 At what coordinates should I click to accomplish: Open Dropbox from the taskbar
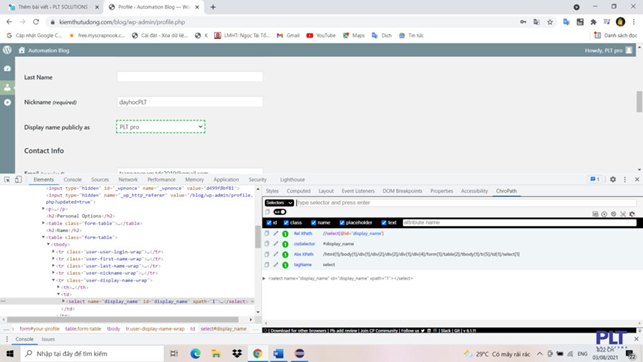237,353
